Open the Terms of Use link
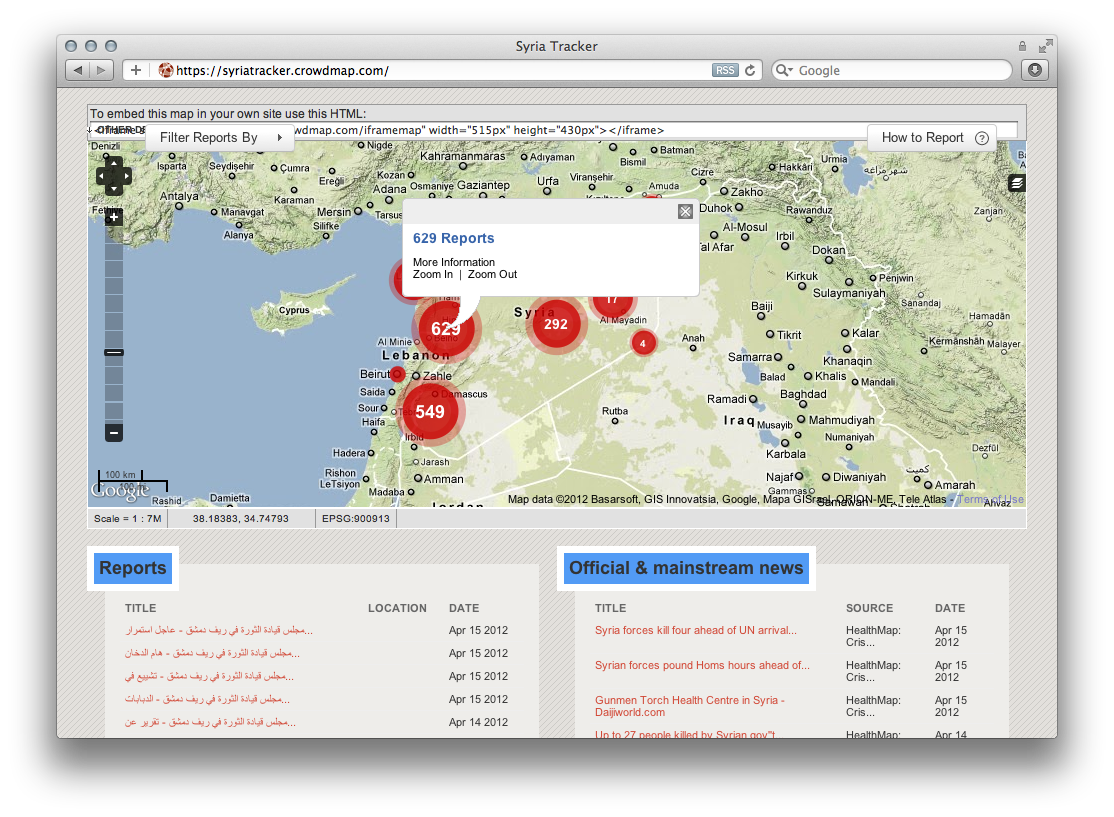This screenshot has width=1114, height=817. 991,499
